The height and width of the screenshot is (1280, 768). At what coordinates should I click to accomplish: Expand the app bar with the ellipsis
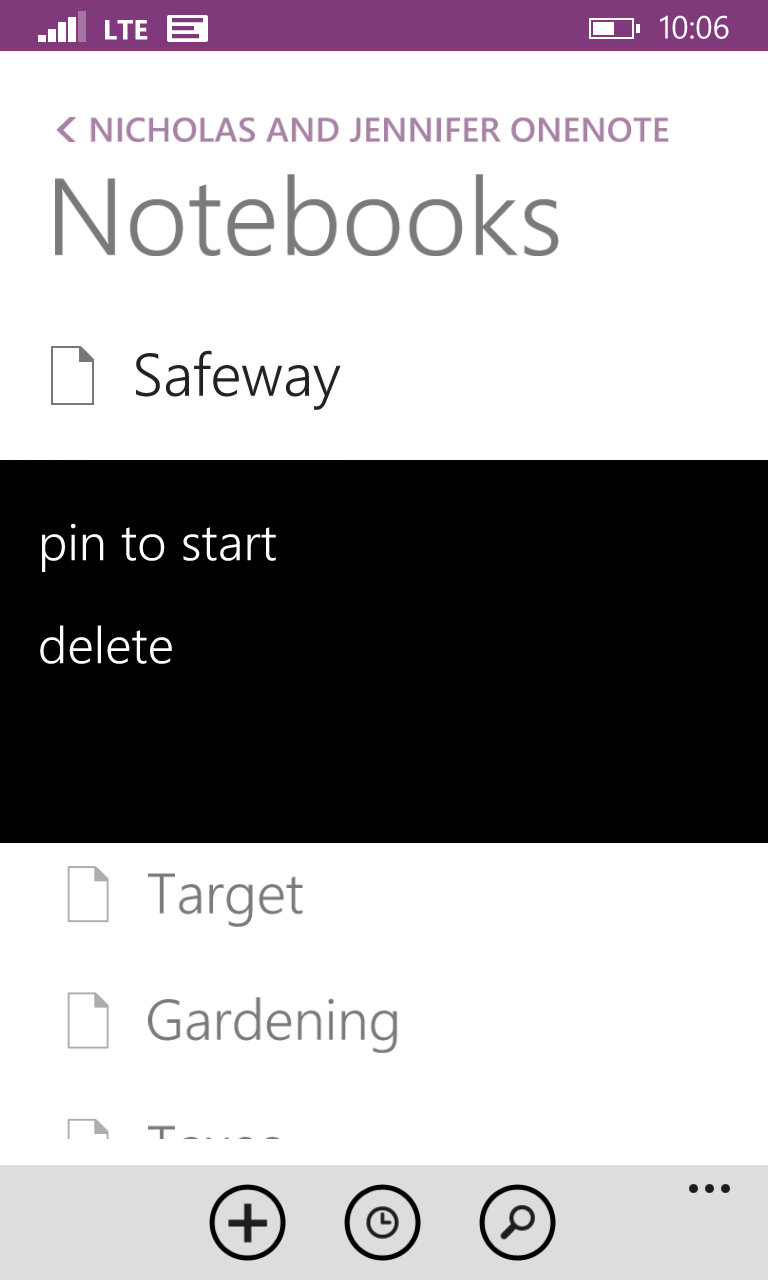tap(709, 1189)
